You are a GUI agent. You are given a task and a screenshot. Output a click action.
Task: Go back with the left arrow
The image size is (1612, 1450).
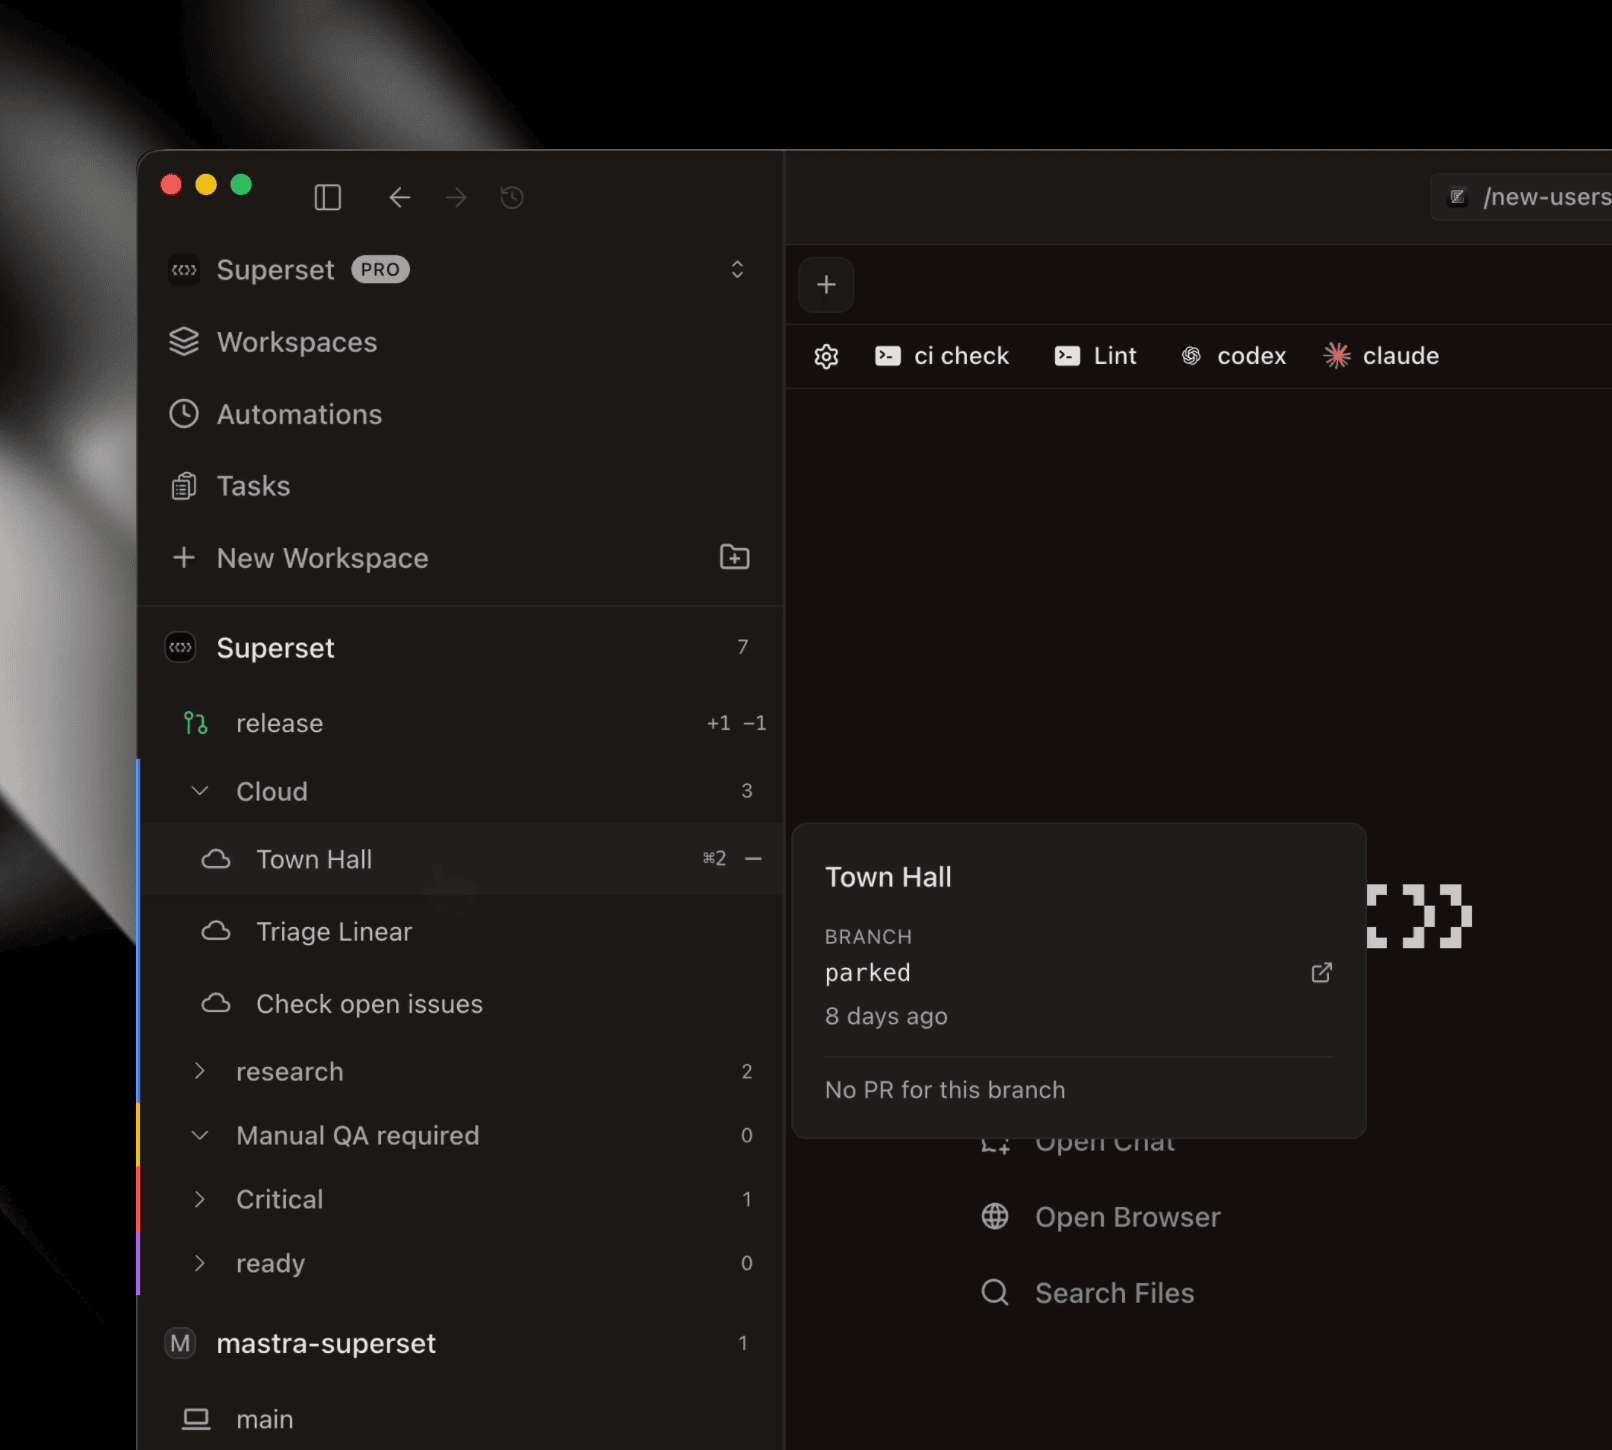point(400,197)
